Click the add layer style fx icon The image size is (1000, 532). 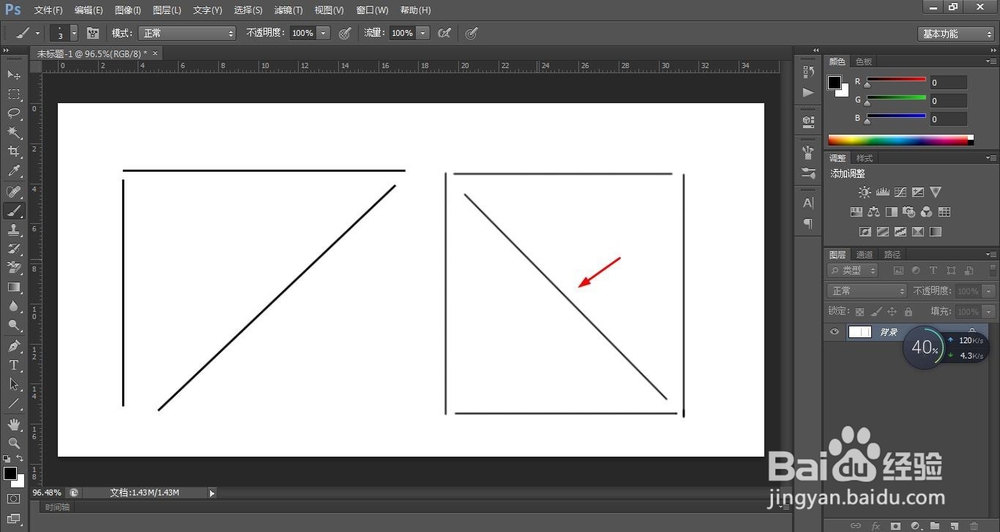876,526
